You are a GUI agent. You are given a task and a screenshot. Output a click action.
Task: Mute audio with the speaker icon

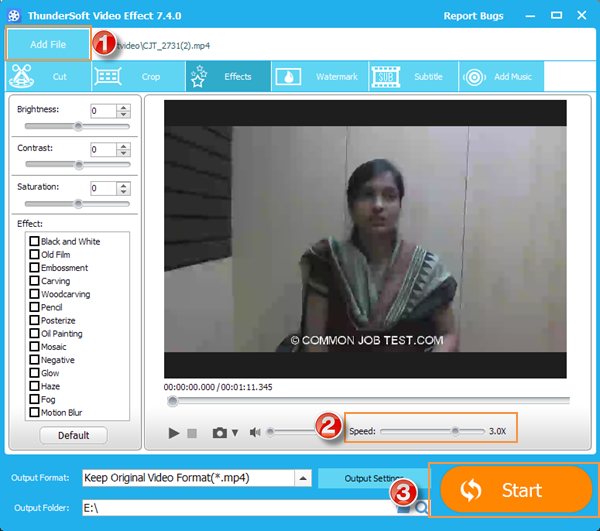point(255,433)
